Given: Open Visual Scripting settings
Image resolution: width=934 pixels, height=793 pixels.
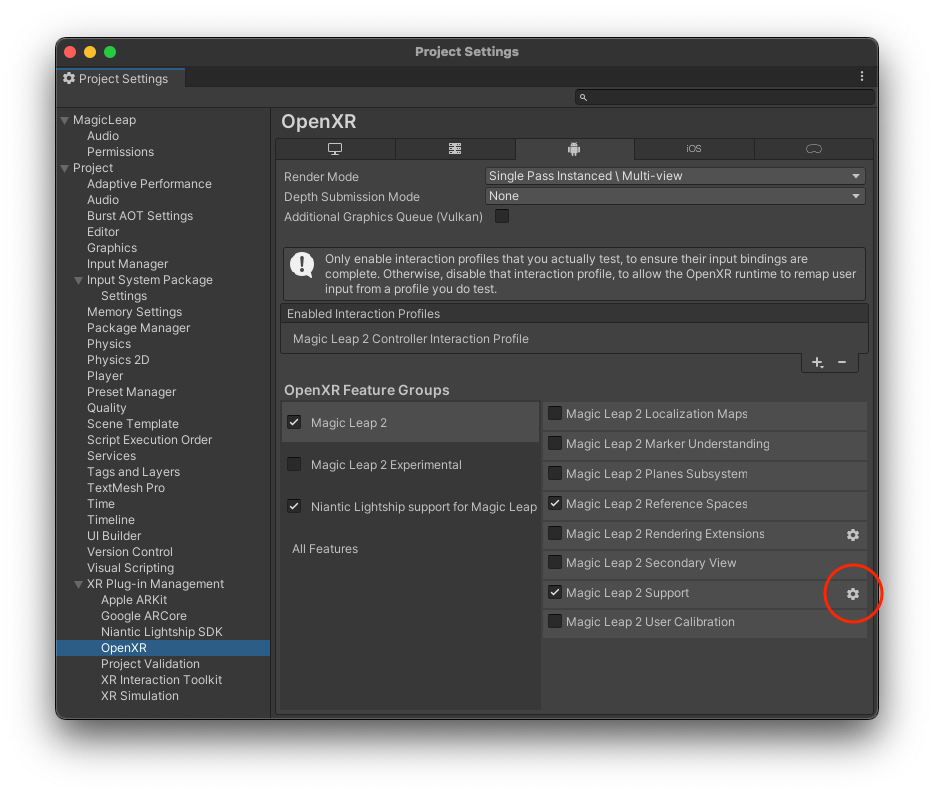Looking at the screenshot, I should [130, 568].
